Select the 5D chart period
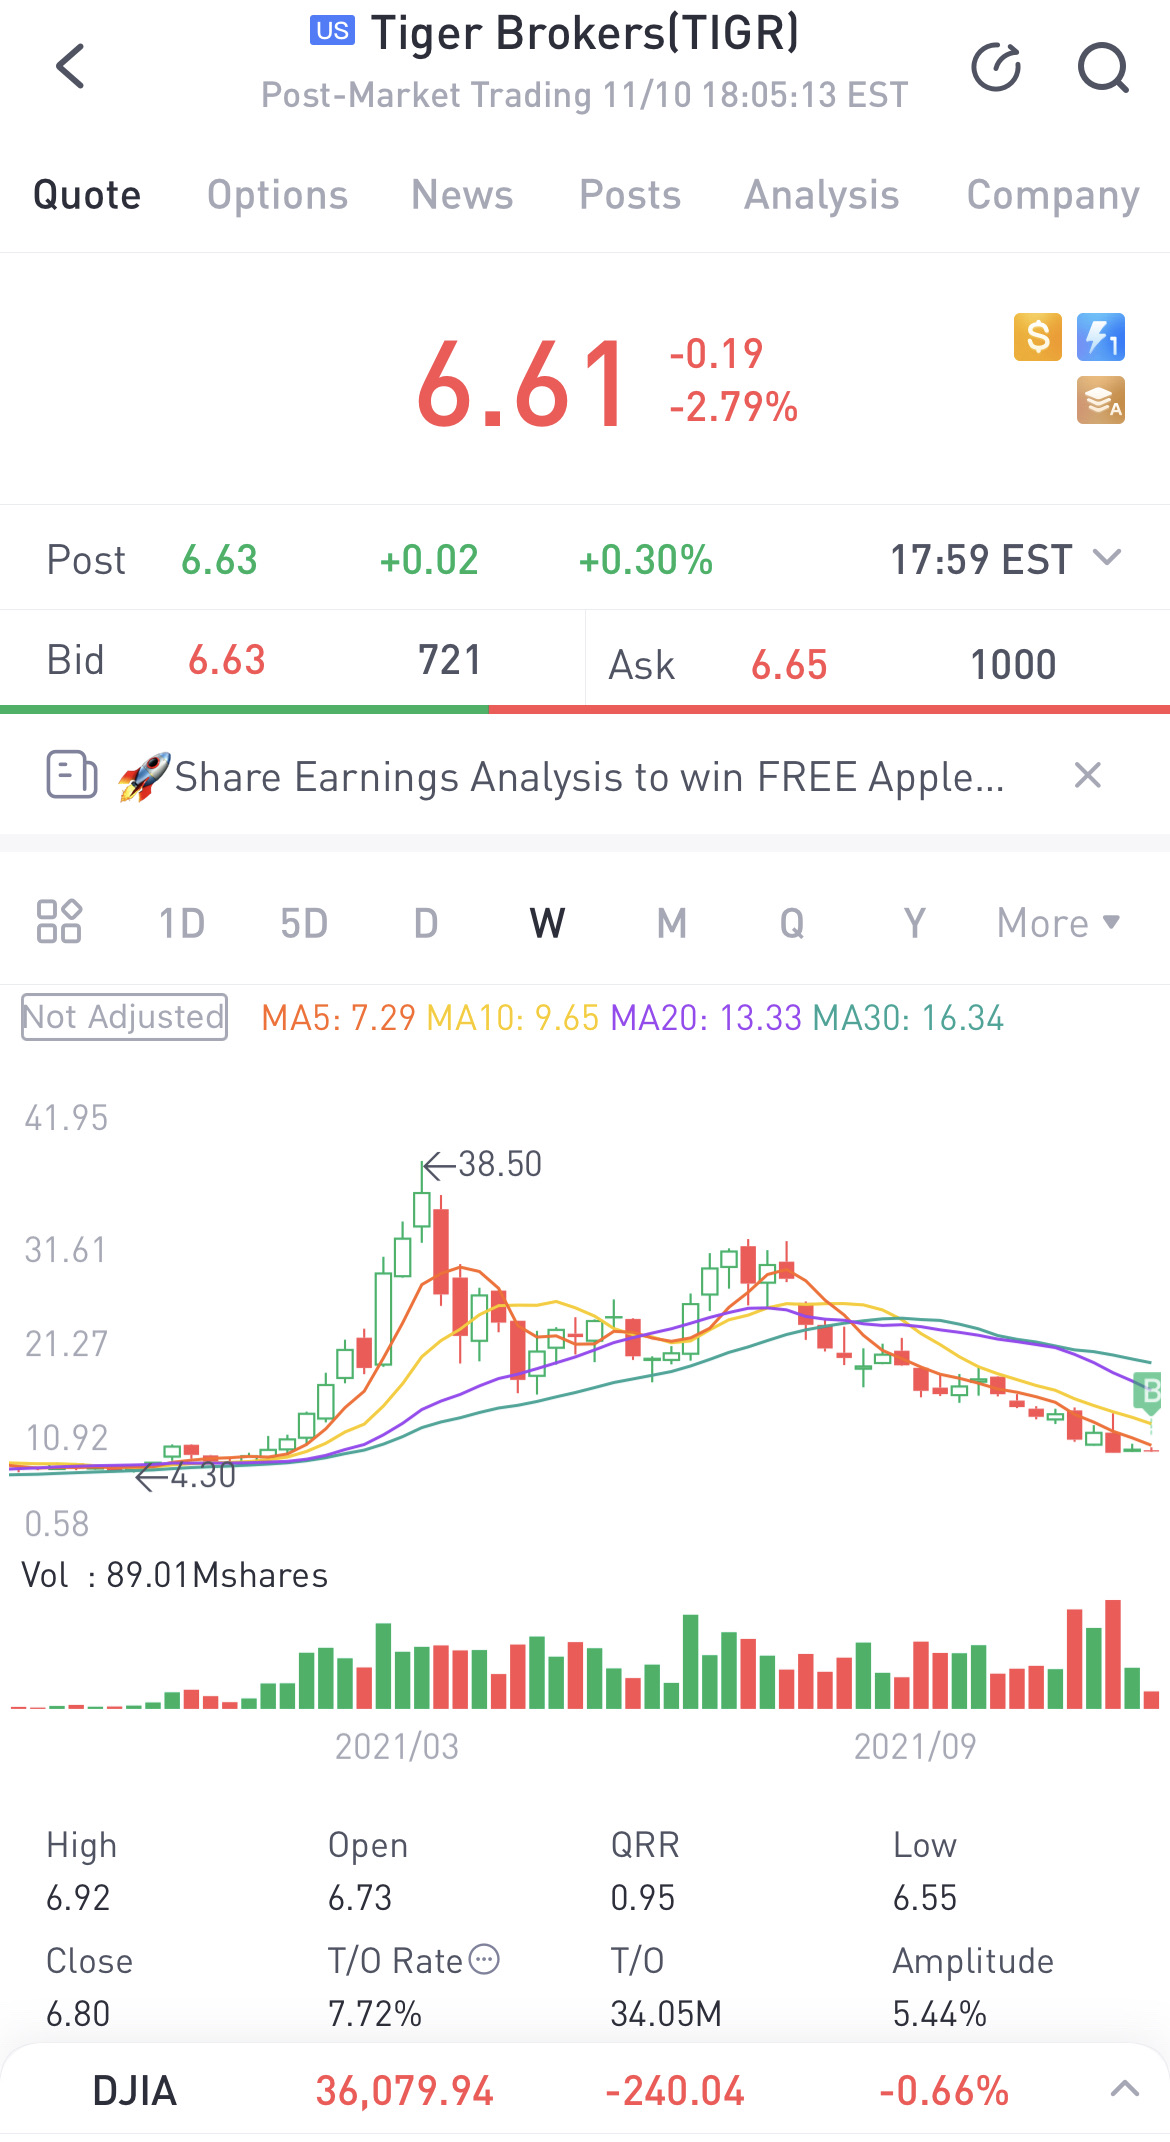This screenshot has width=1170, height=2142. (304, 923)
